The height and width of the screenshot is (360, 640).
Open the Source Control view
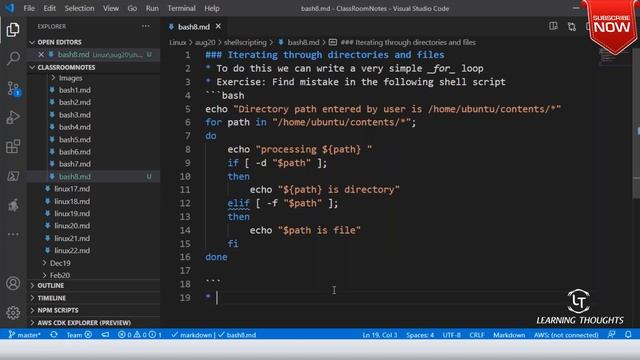[x=13, y=88]
